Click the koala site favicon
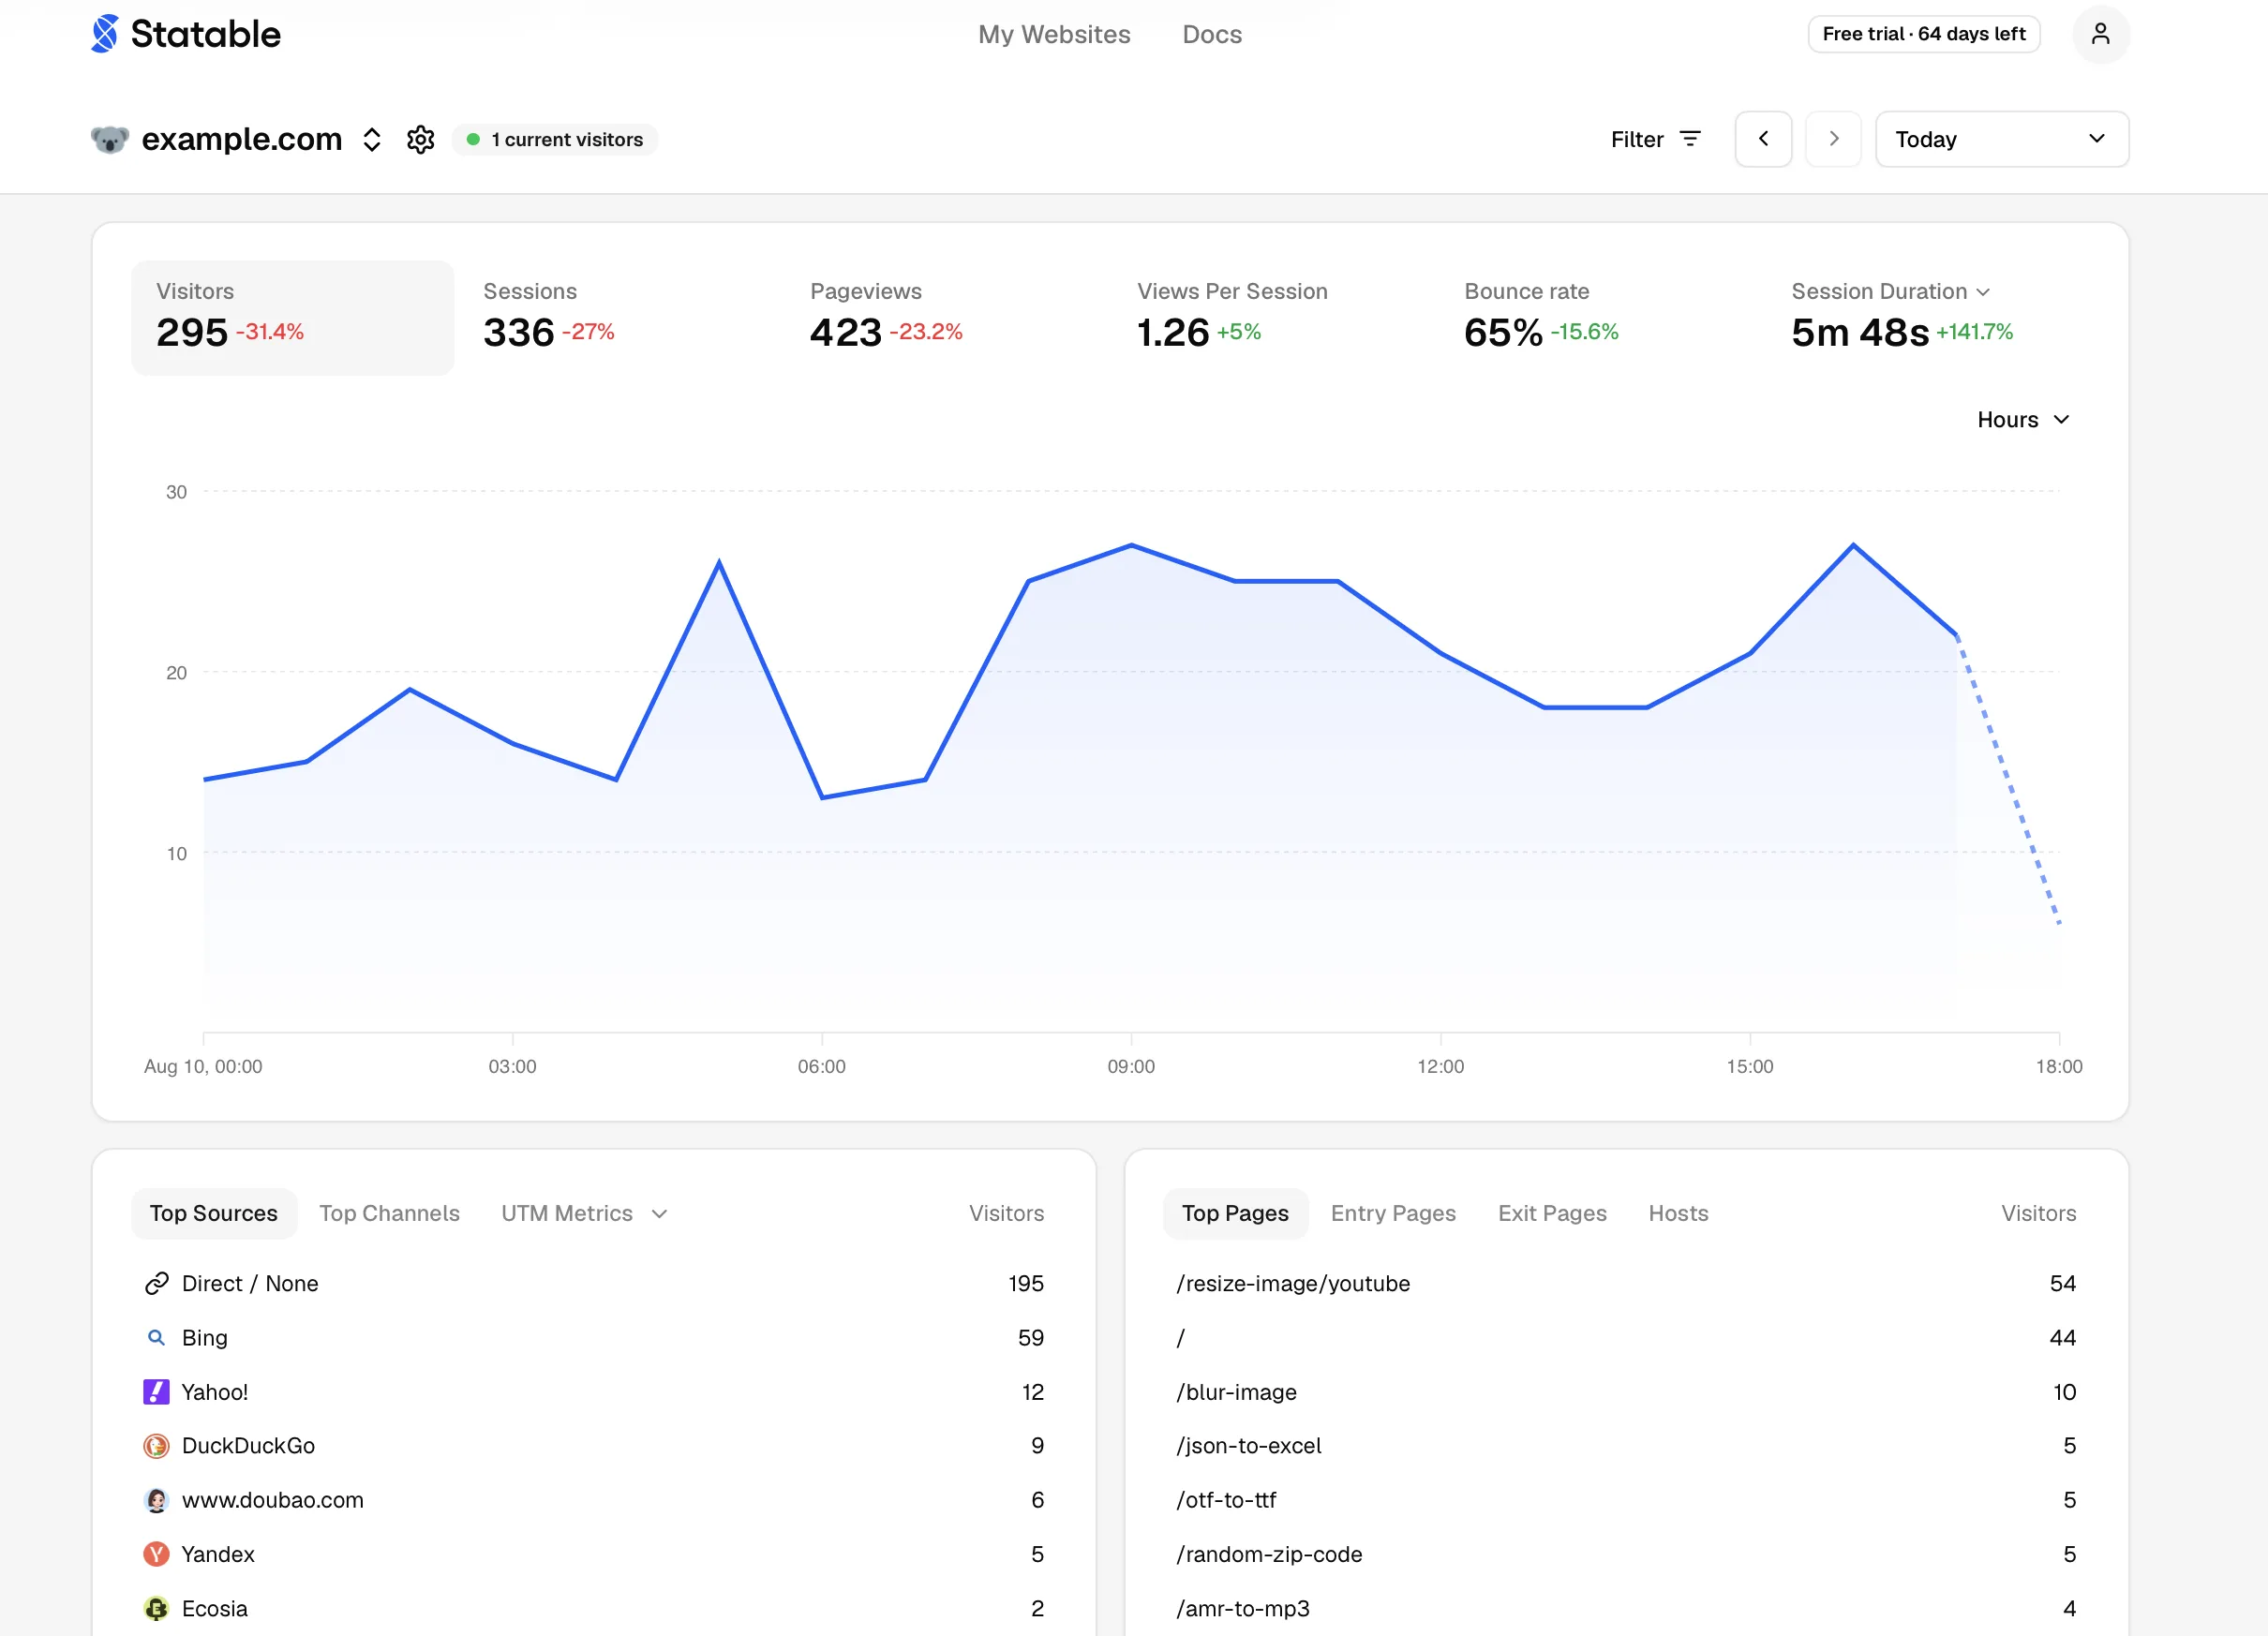2268x1636 pixels. click(110, 139)
